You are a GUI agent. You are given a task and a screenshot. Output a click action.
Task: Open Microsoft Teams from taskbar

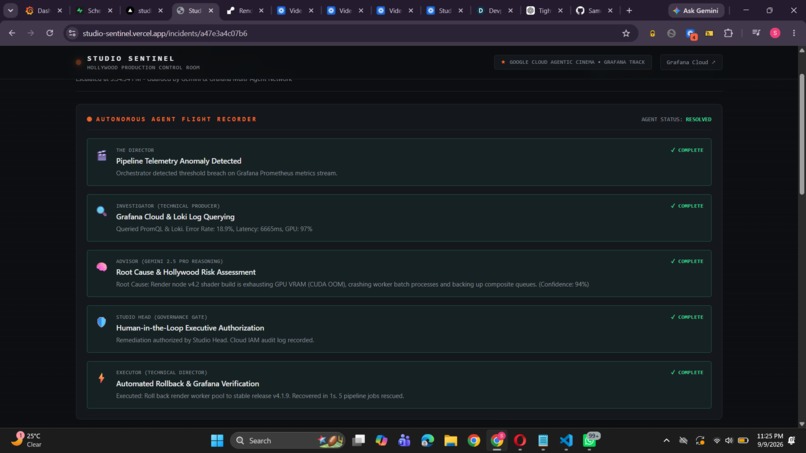coord(405,441)
